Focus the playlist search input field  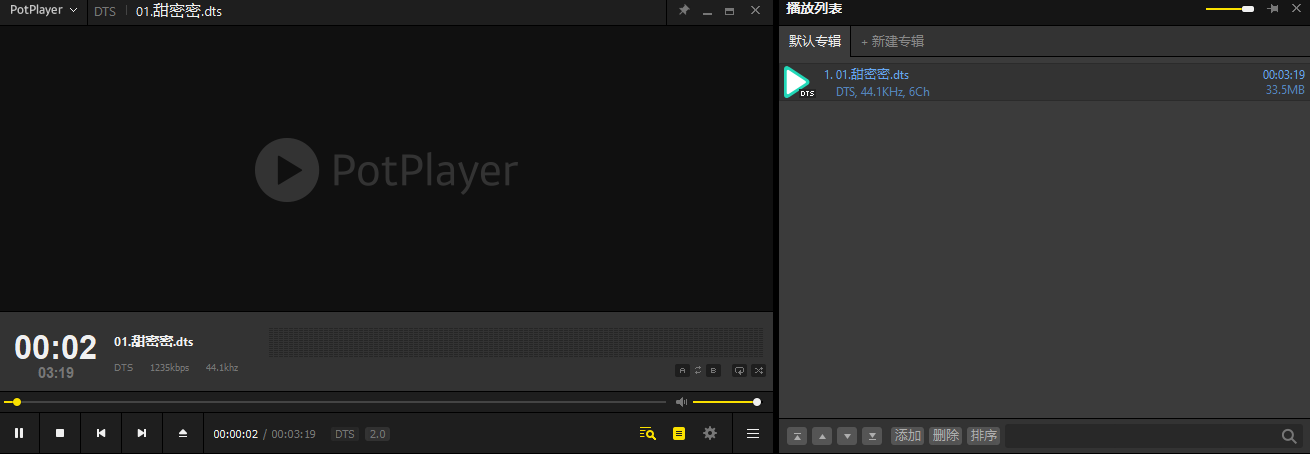coord(1140,436)
